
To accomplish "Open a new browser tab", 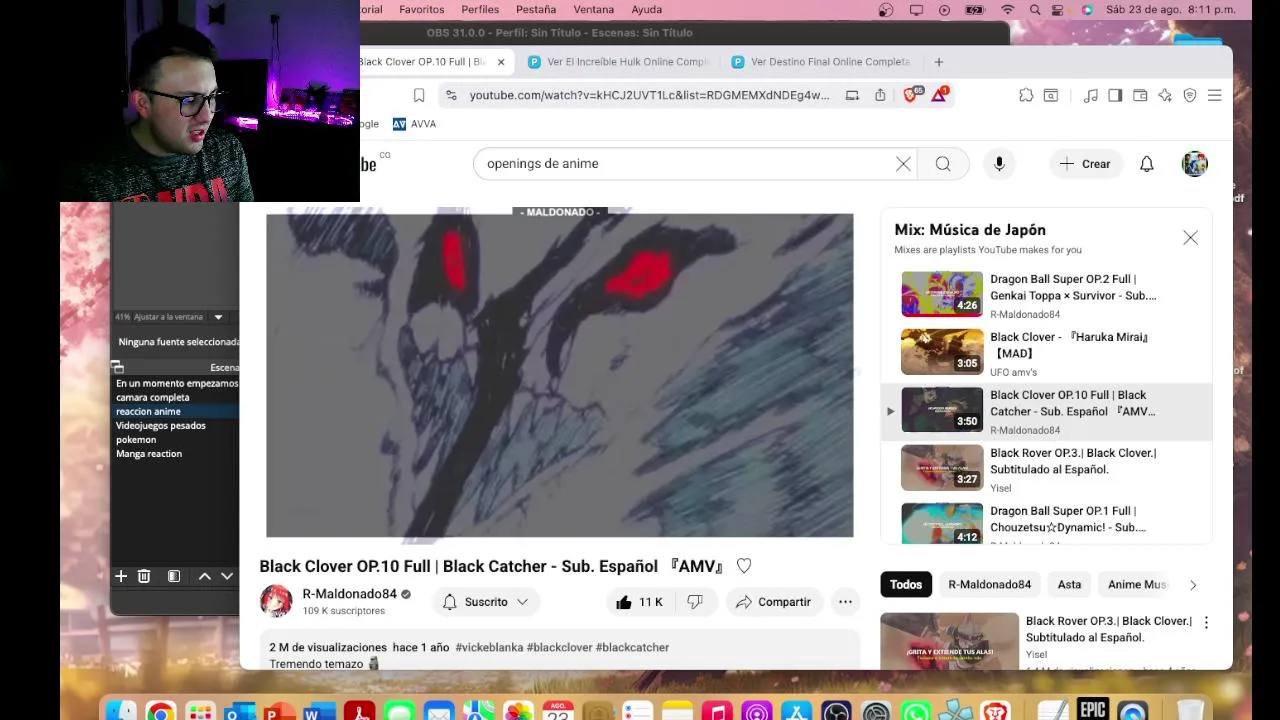I will (x=938, y=62).
